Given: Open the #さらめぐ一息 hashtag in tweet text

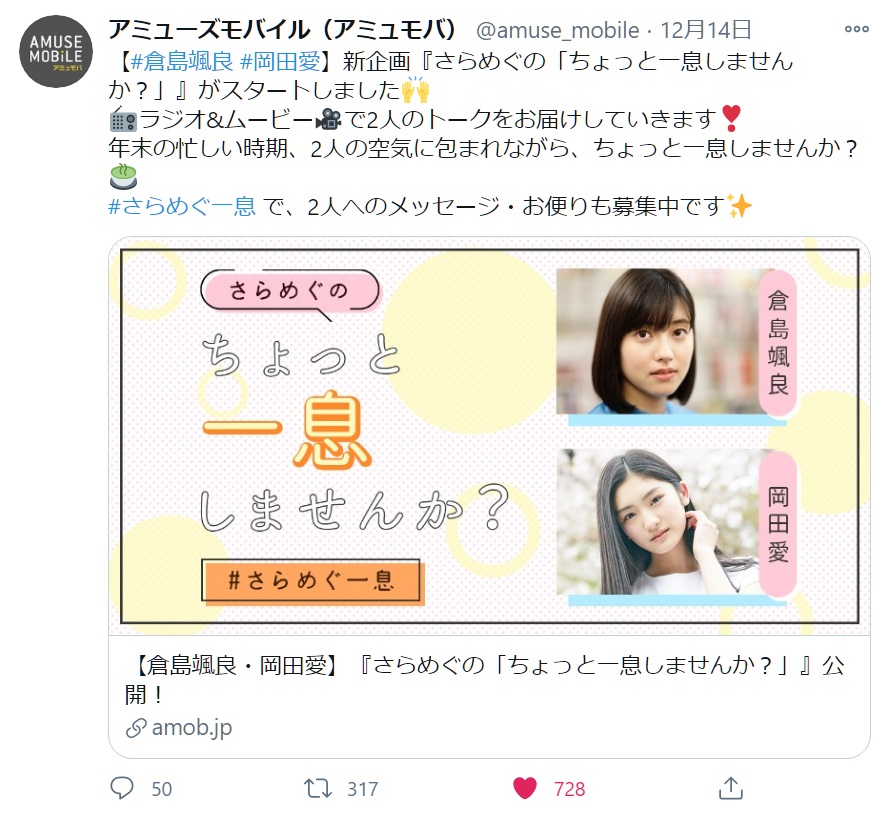Looking at the screenshot, I should (182, 206).
